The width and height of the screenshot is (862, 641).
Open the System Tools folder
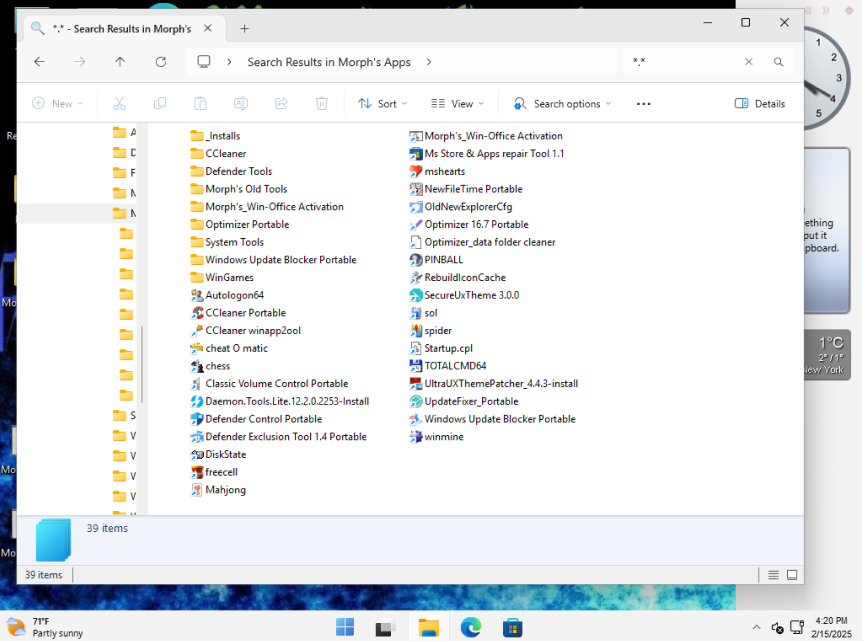coord(227,242)
